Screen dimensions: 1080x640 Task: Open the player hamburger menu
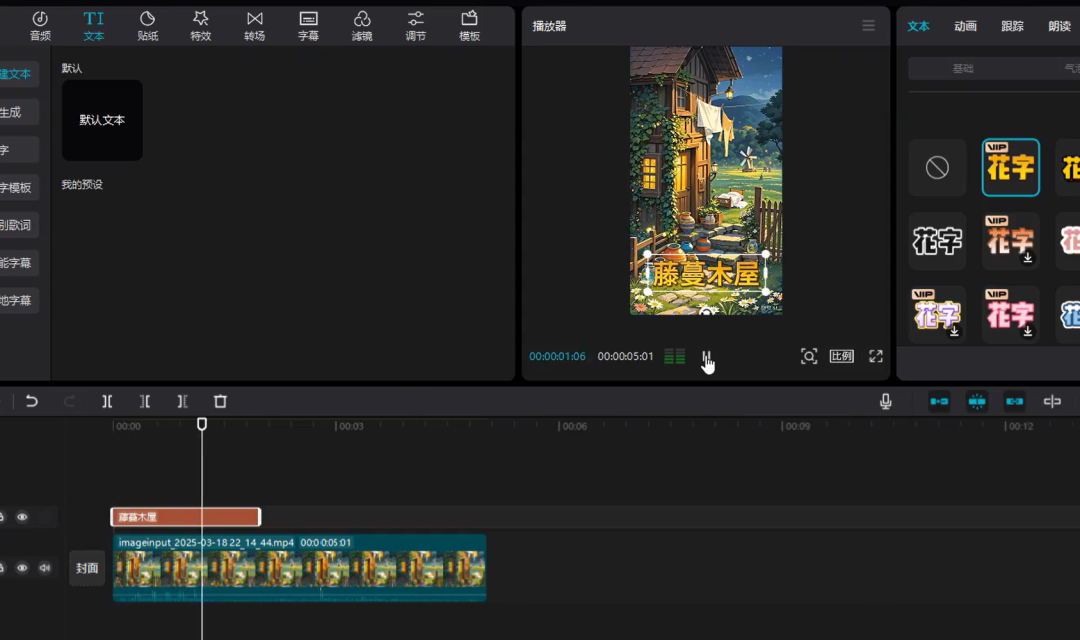pyautogui.click(x=868, y=26)
